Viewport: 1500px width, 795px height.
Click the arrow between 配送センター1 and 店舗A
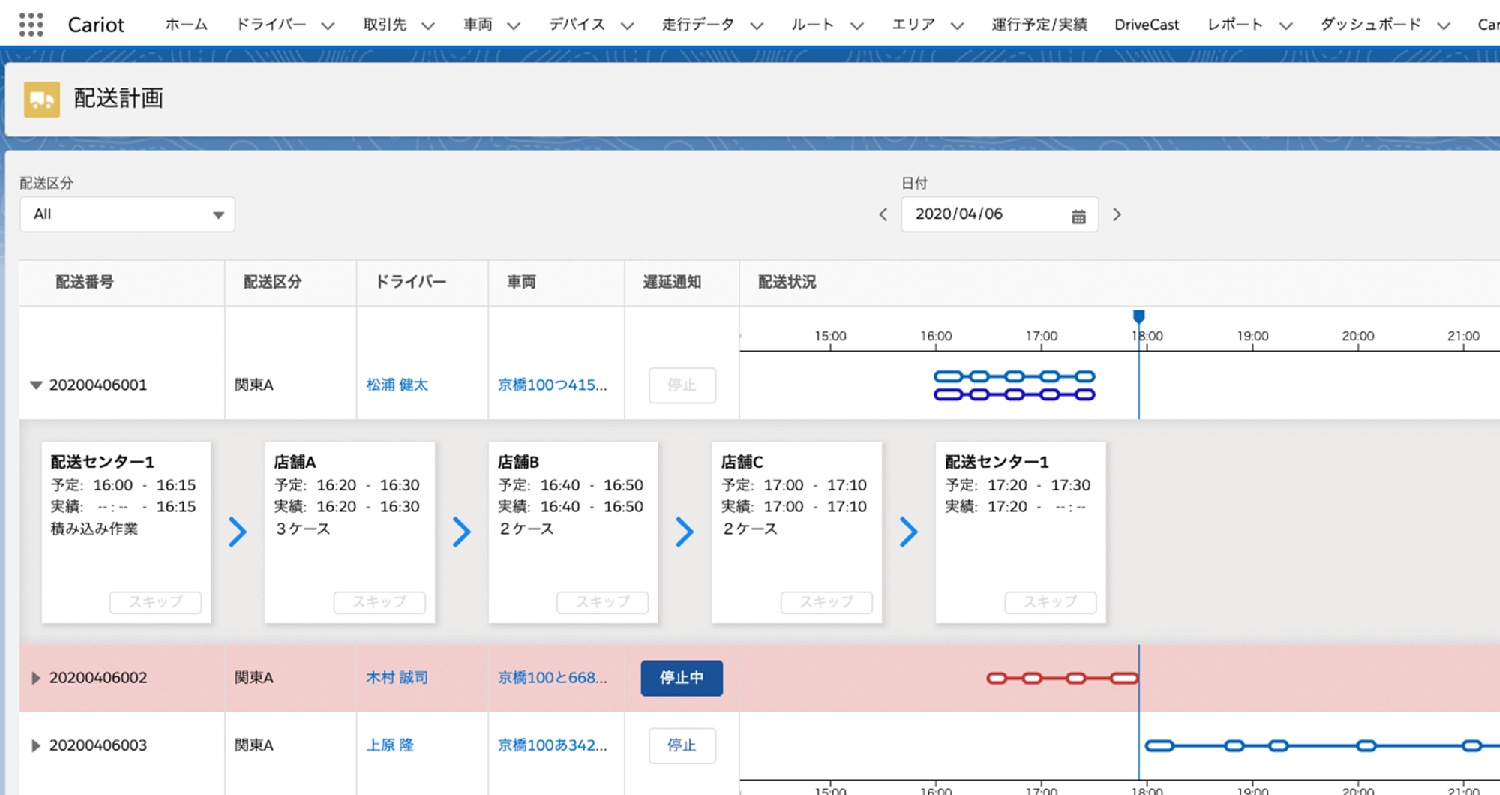click(x=237, y=532)
